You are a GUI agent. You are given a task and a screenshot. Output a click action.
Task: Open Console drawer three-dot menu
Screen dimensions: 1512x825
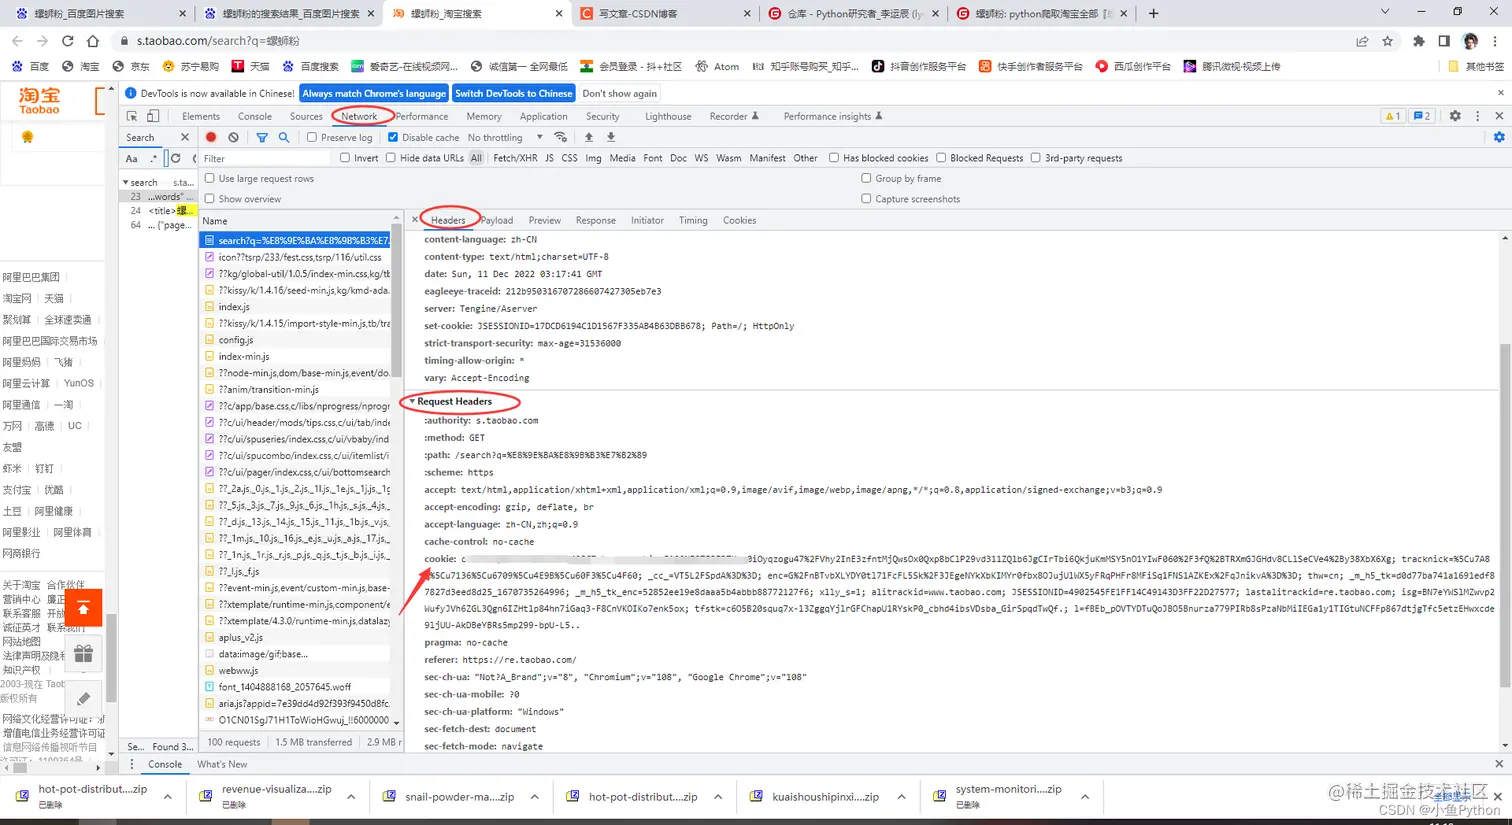tap(132, 764)
